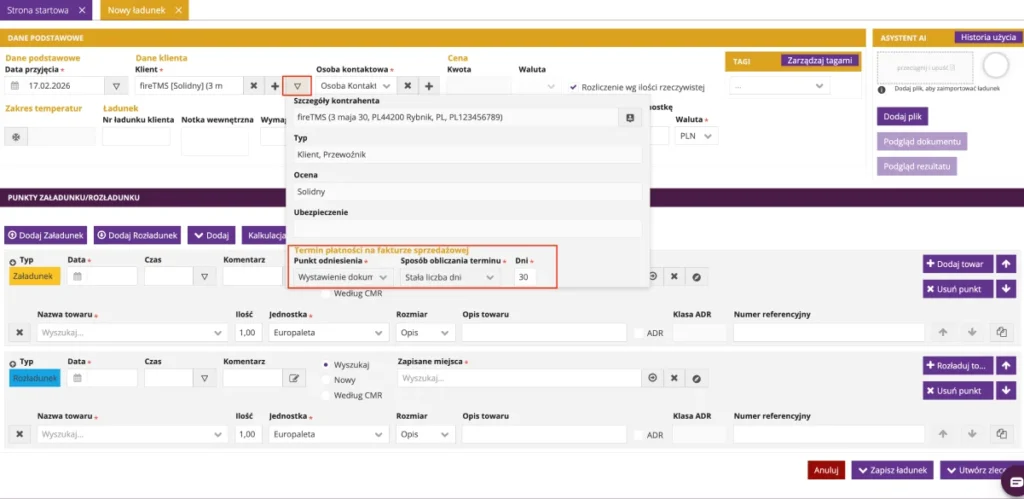1024x499 pixels.
Task: Click the info icon beside Dodaj plik hint
Action: [882, 90]
